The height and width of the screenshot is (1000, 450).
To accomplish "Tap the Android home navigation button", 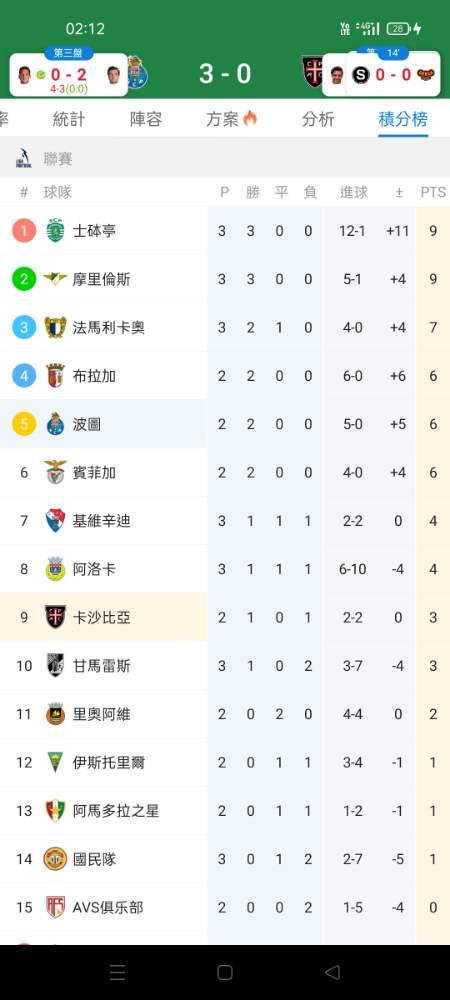I will 224,972.
